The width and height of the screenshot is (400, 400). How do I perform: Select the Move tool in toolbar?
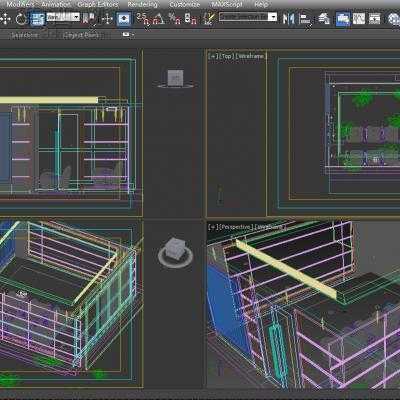coord(5,19)
